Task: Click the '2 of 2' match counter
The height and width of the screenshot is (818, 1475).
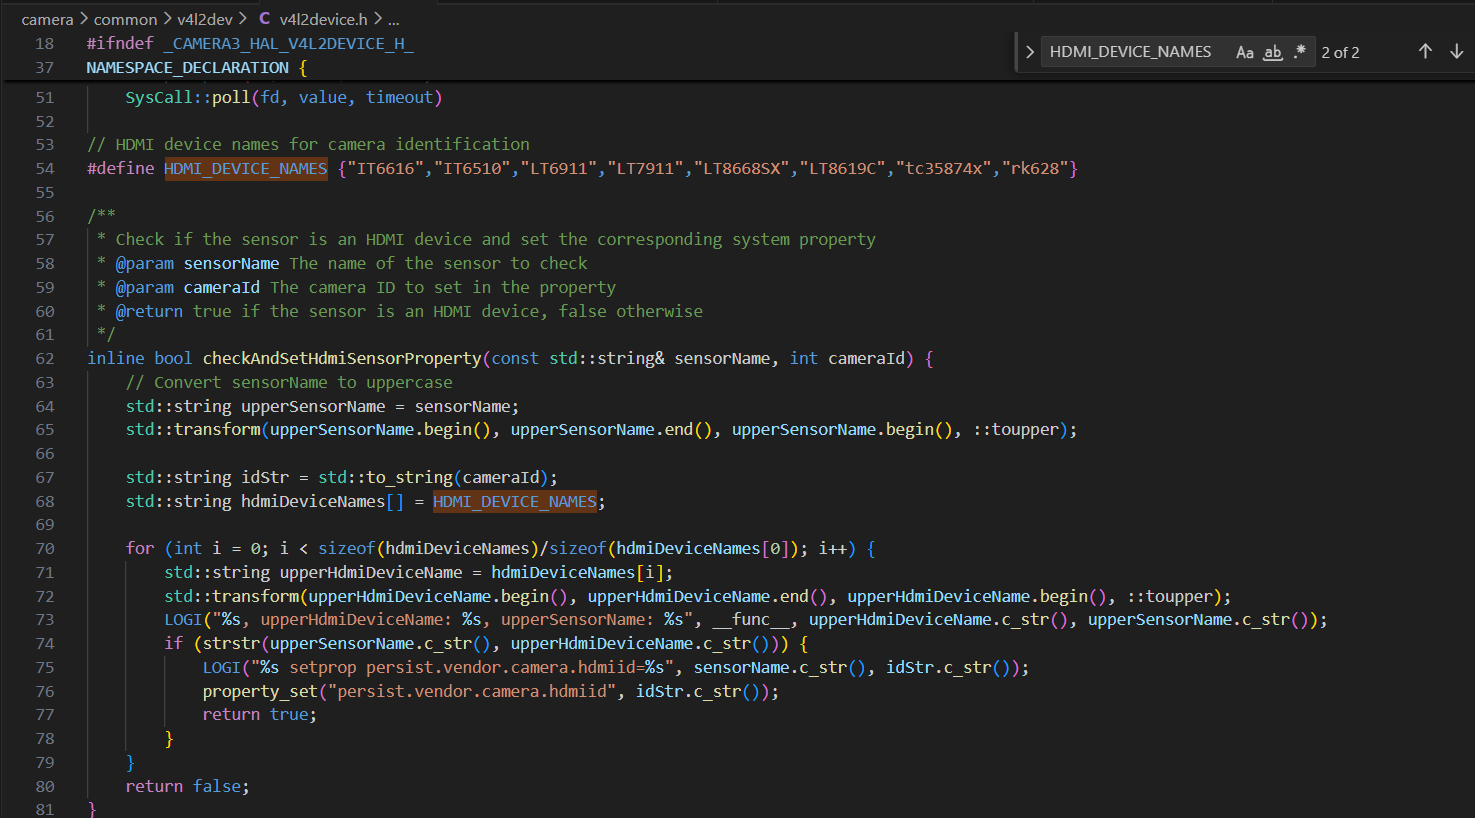Action: 1340,52
